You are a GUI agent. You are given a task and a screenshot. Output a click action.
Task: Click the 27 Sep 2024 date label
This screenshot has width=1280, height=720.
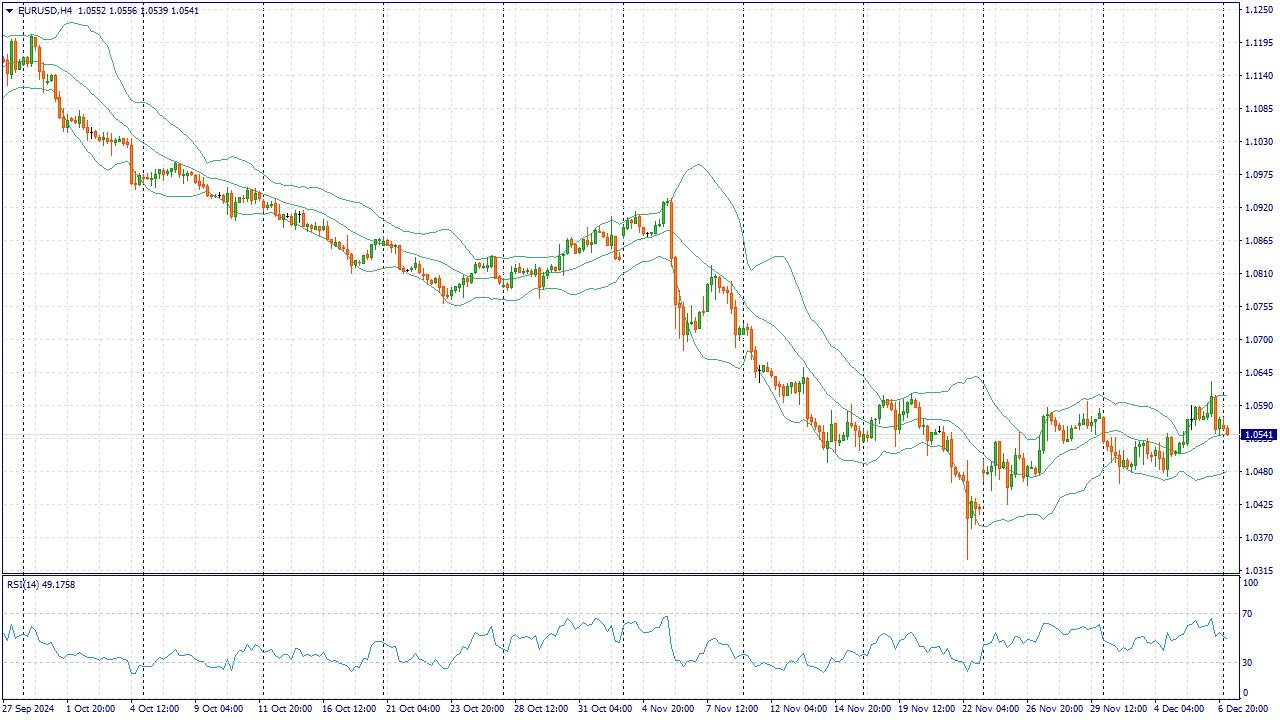coord(26,708)
